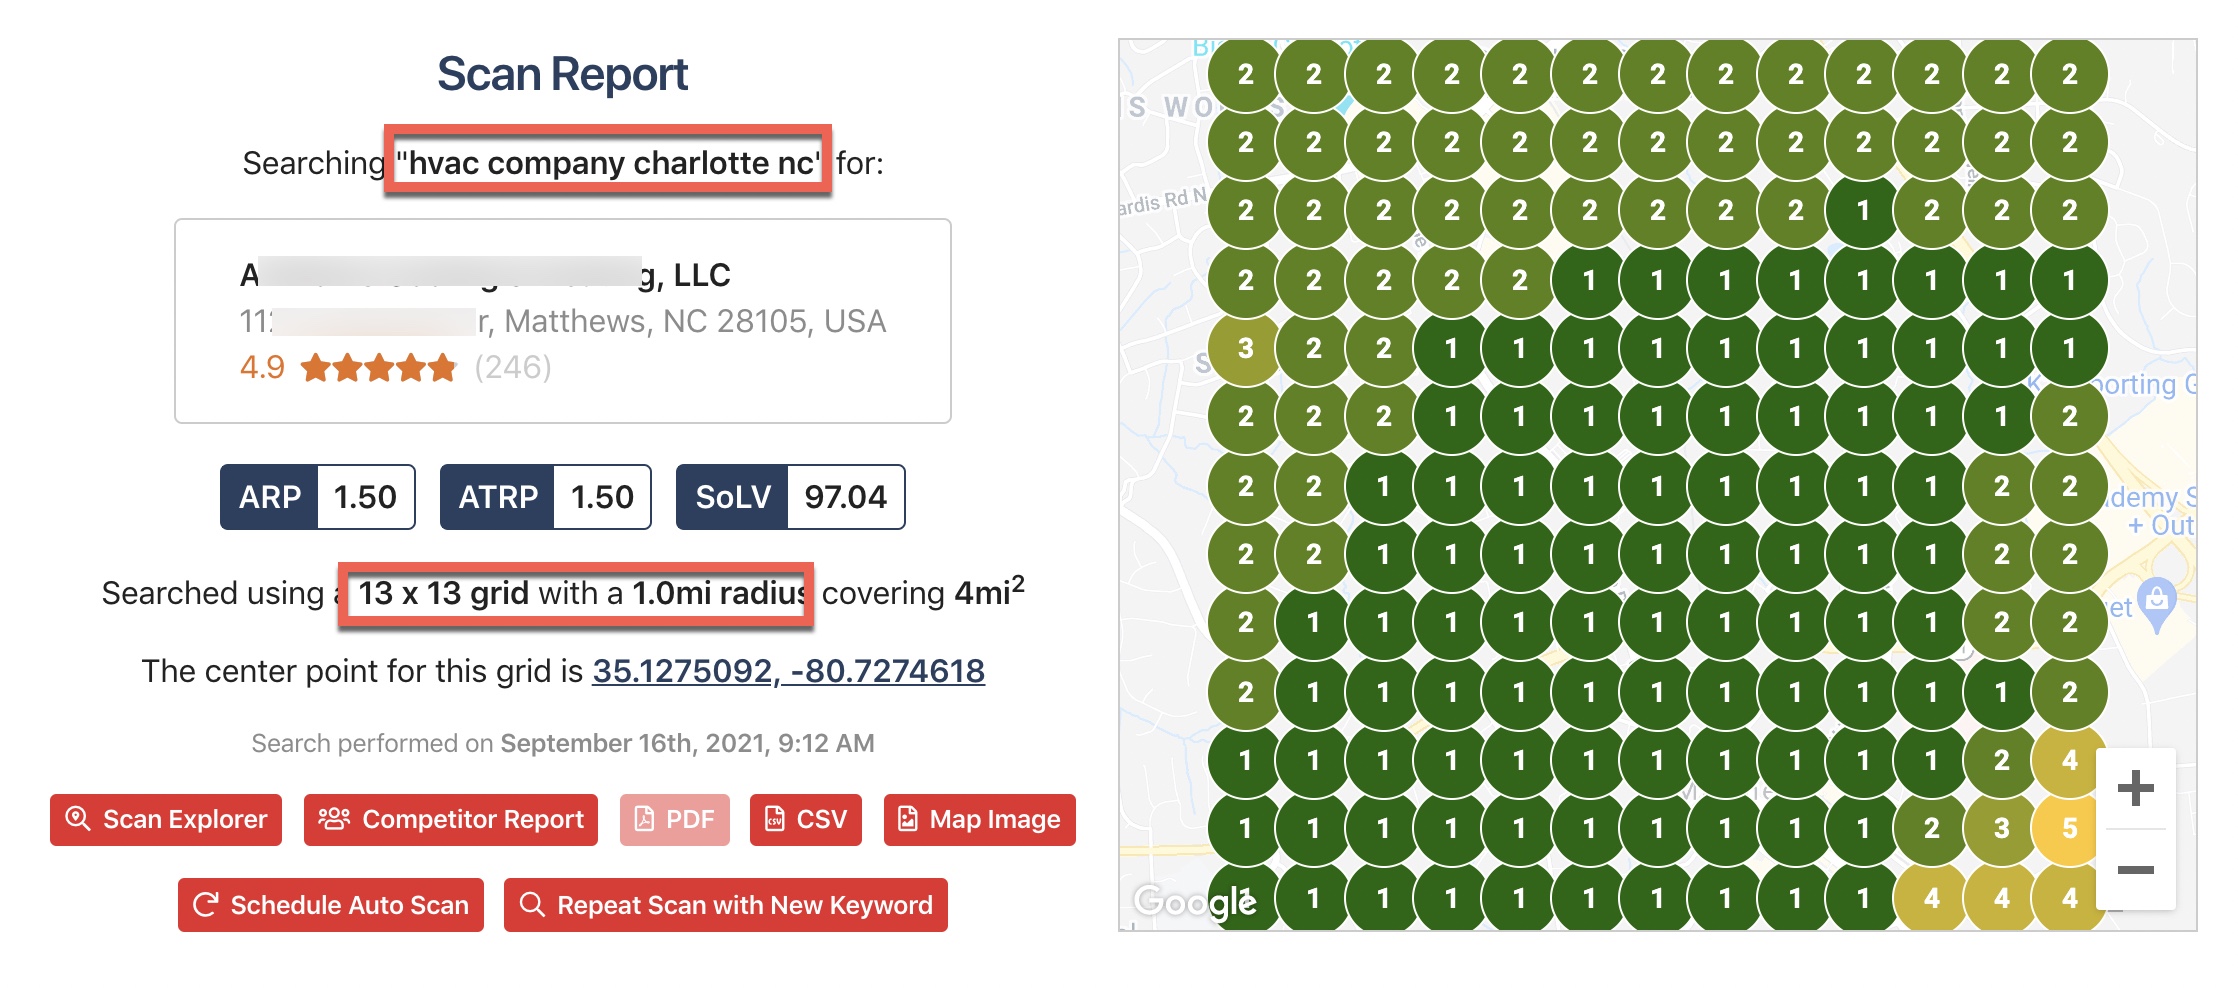This screenshot has width=2238, height=988.
Task: Click the orange five-star rating
Action: tap(378, 368)
